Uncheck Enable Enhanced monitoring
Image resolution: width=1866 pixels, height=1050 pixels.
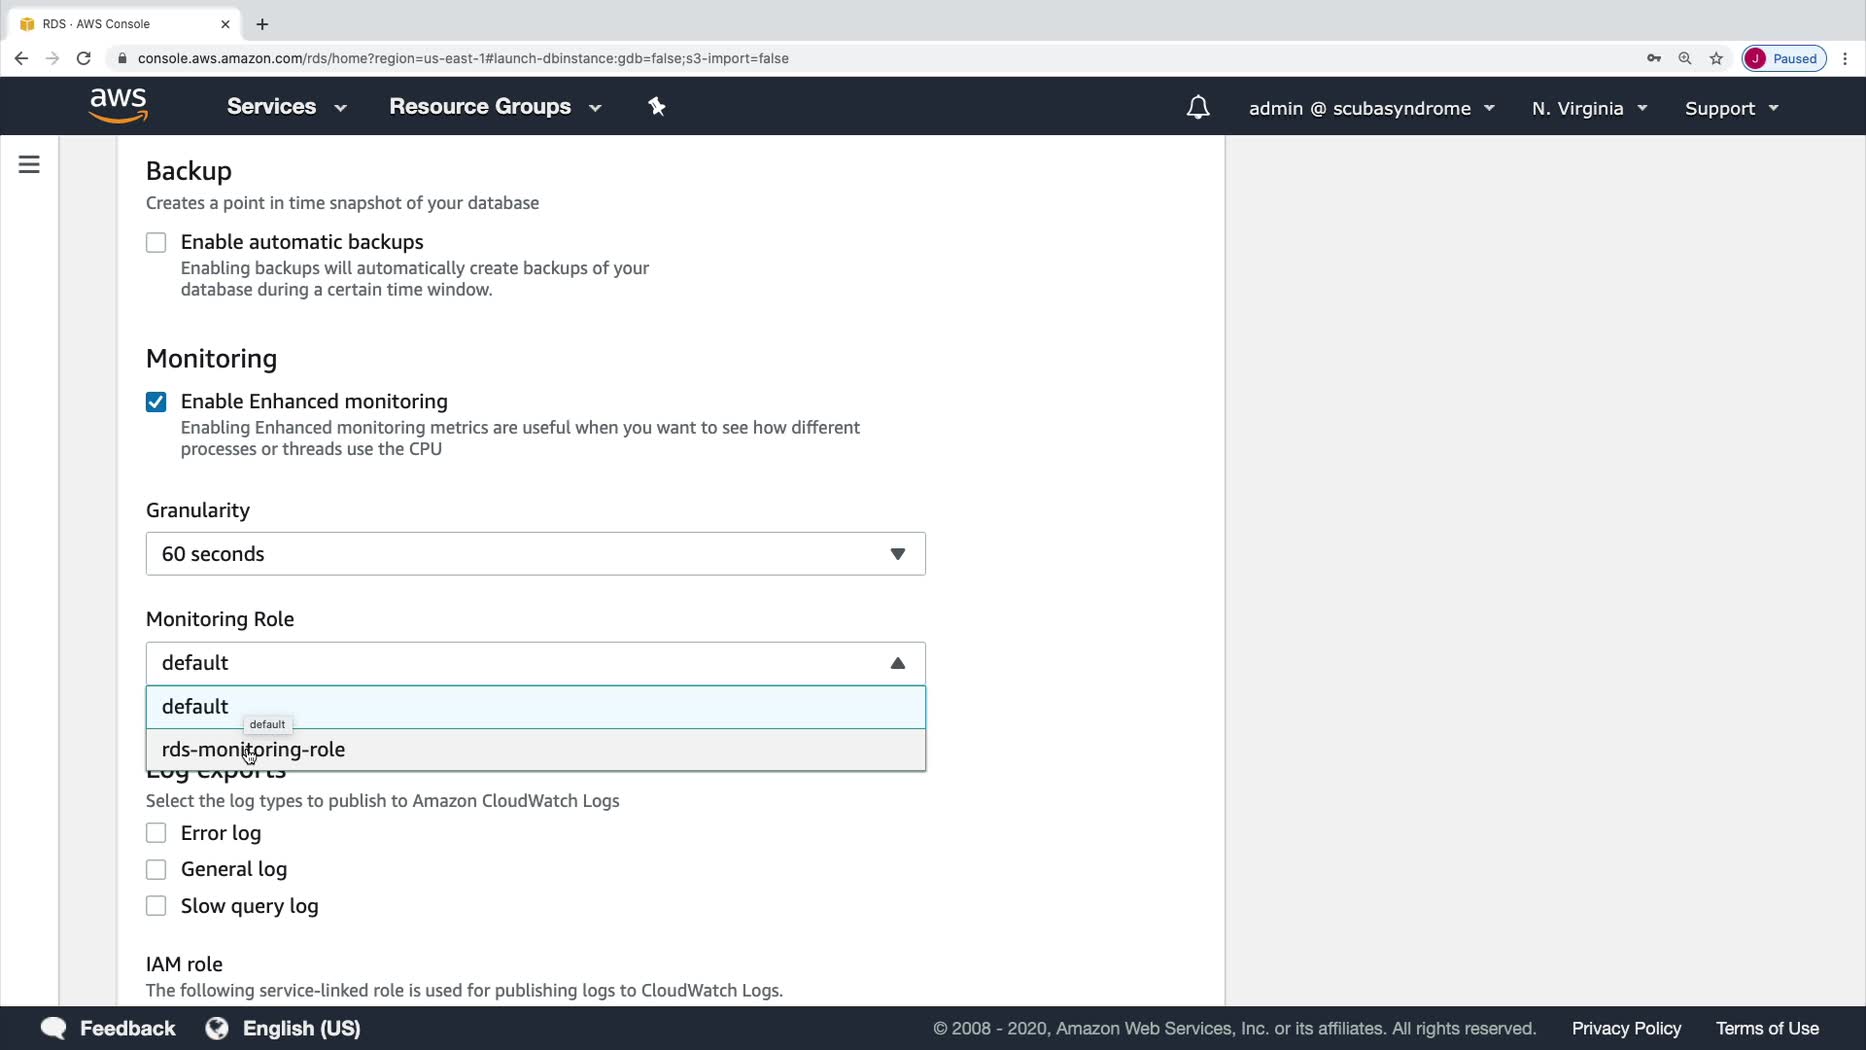156,402
